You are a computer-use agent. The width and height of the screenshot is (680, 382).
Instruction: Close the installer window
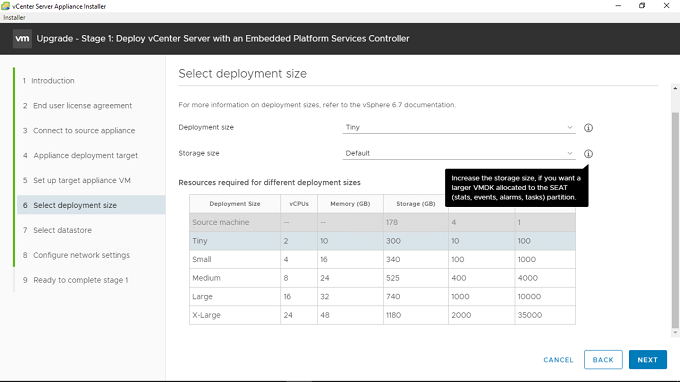click(x=667, y=6)
